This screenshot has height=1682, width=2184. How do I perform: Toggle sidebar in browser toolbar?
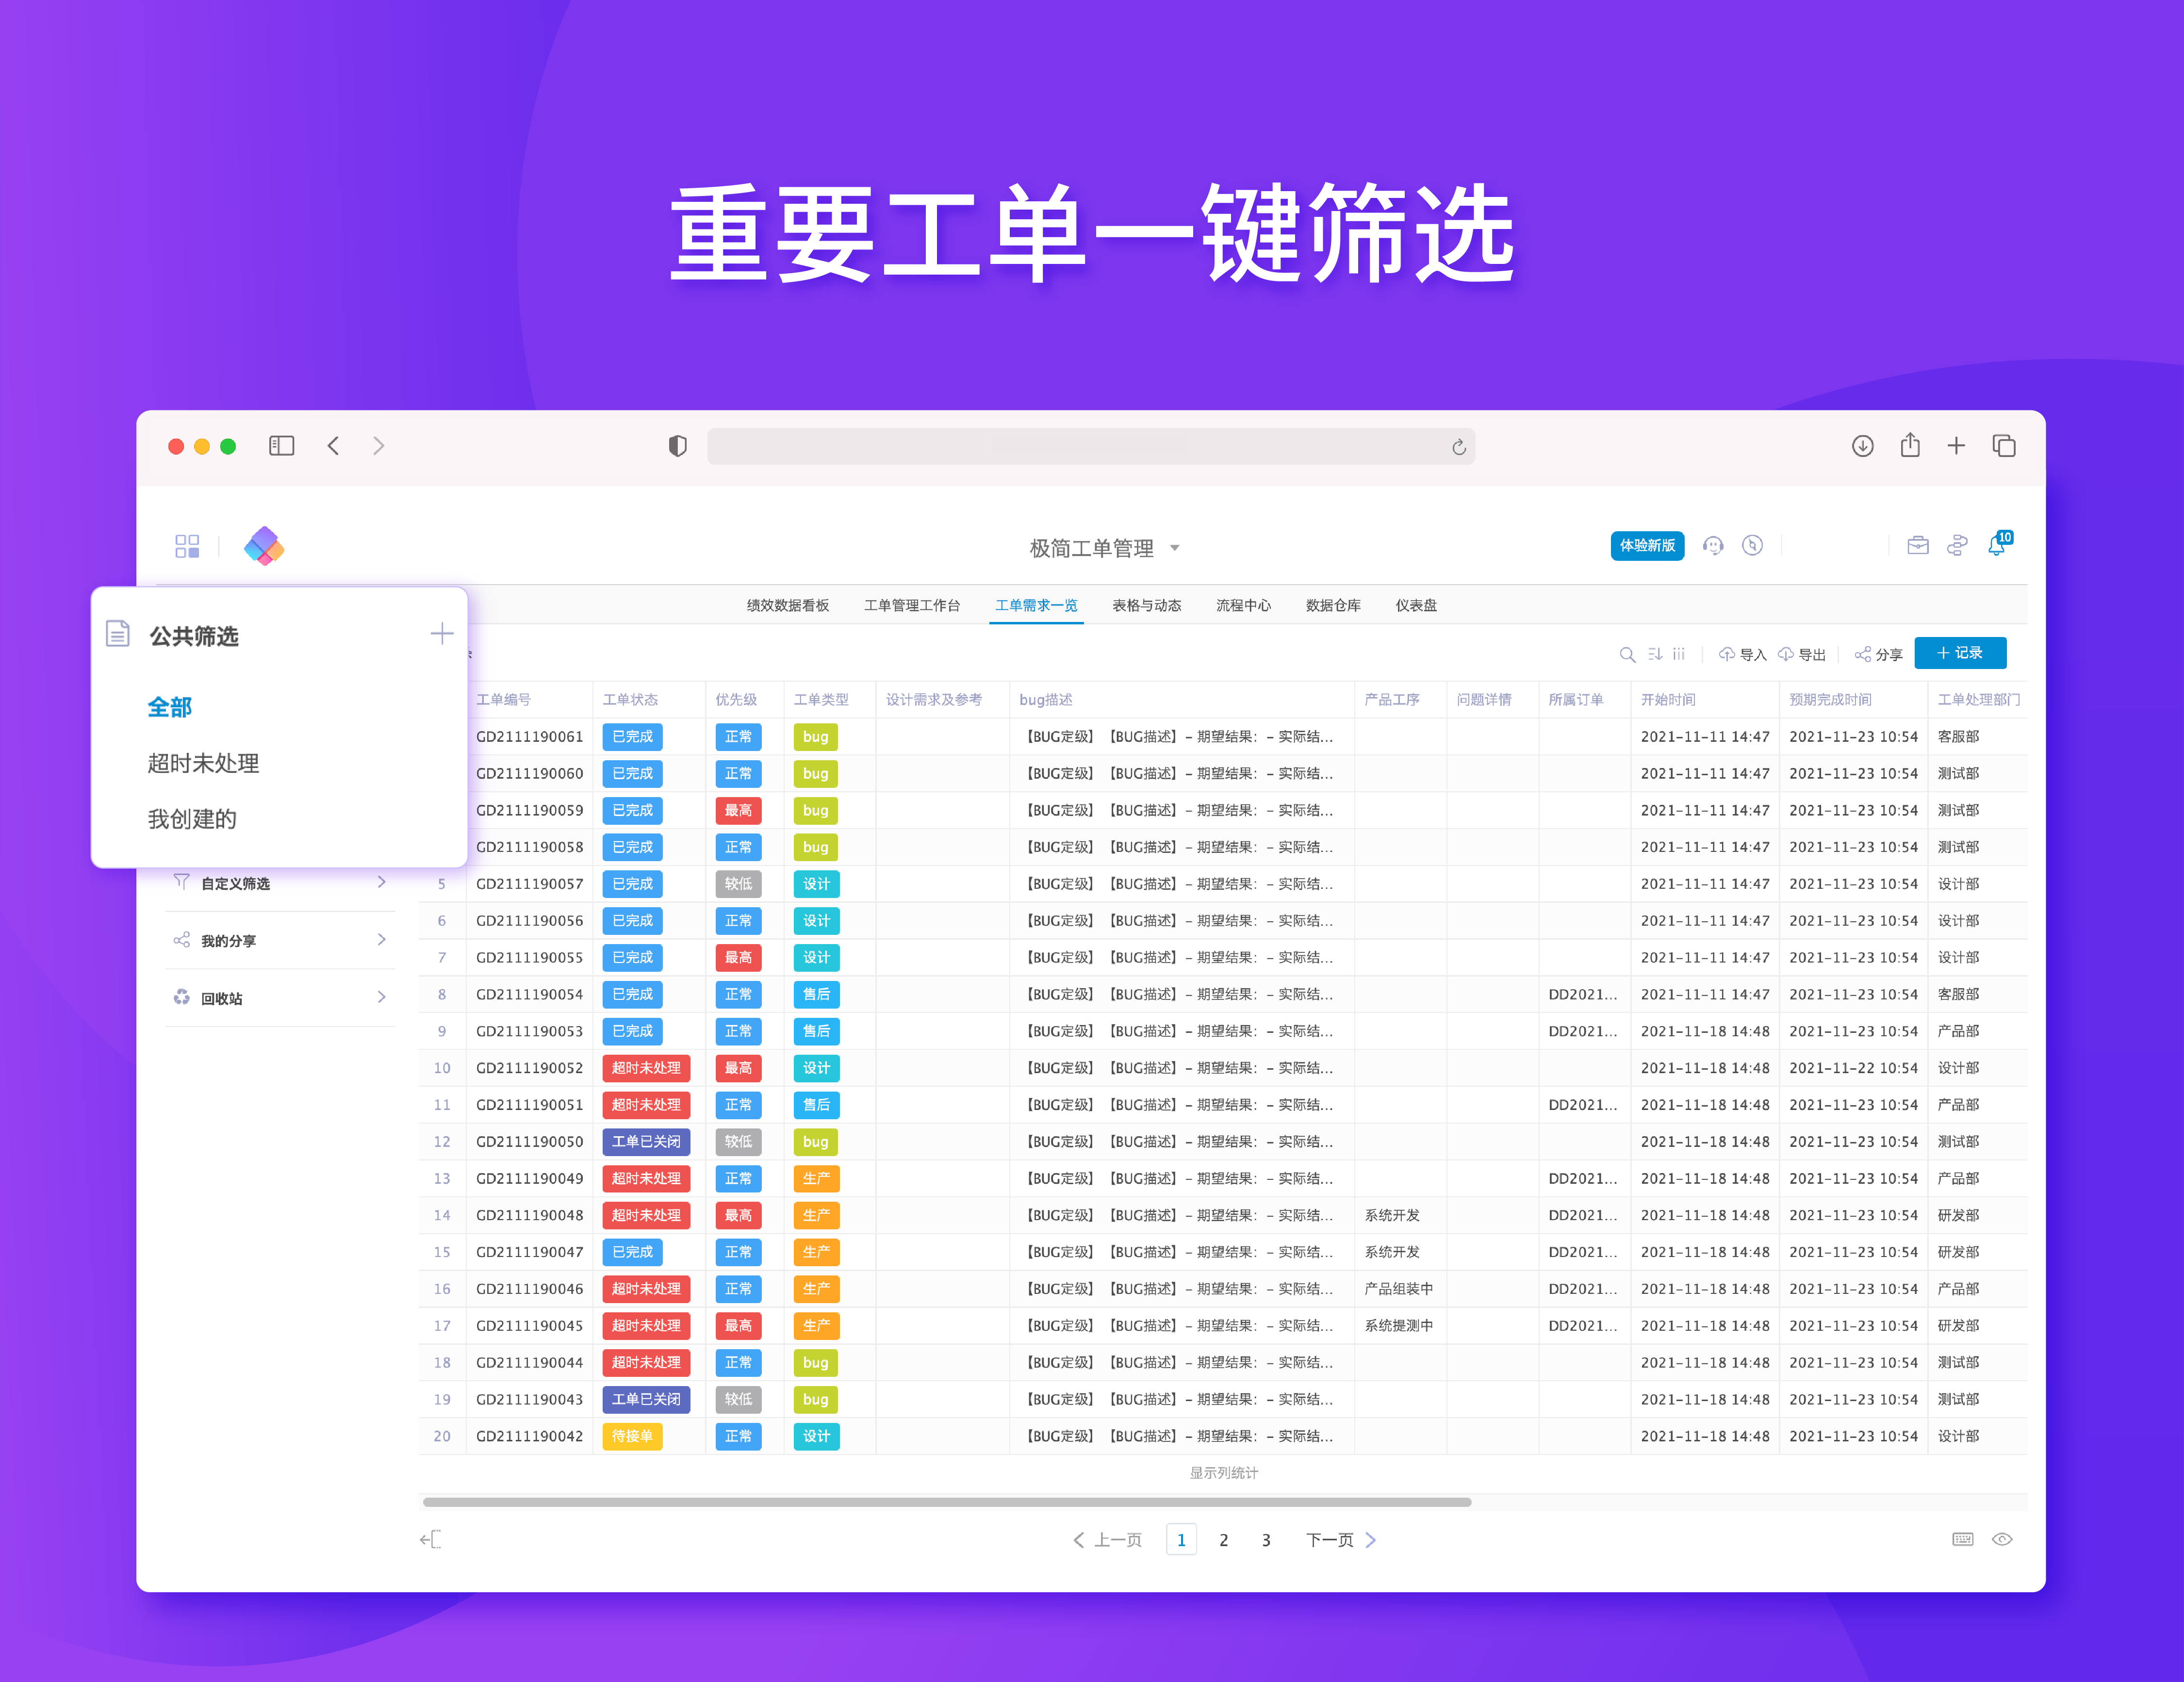[x=282, y=446]
